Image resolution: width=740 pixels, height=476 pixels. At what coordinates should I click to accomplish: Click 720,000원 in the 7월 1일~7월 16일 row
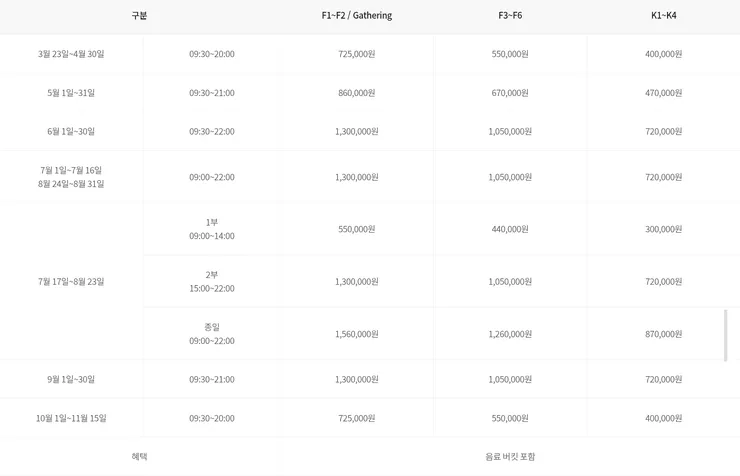[x=664, y=177]
